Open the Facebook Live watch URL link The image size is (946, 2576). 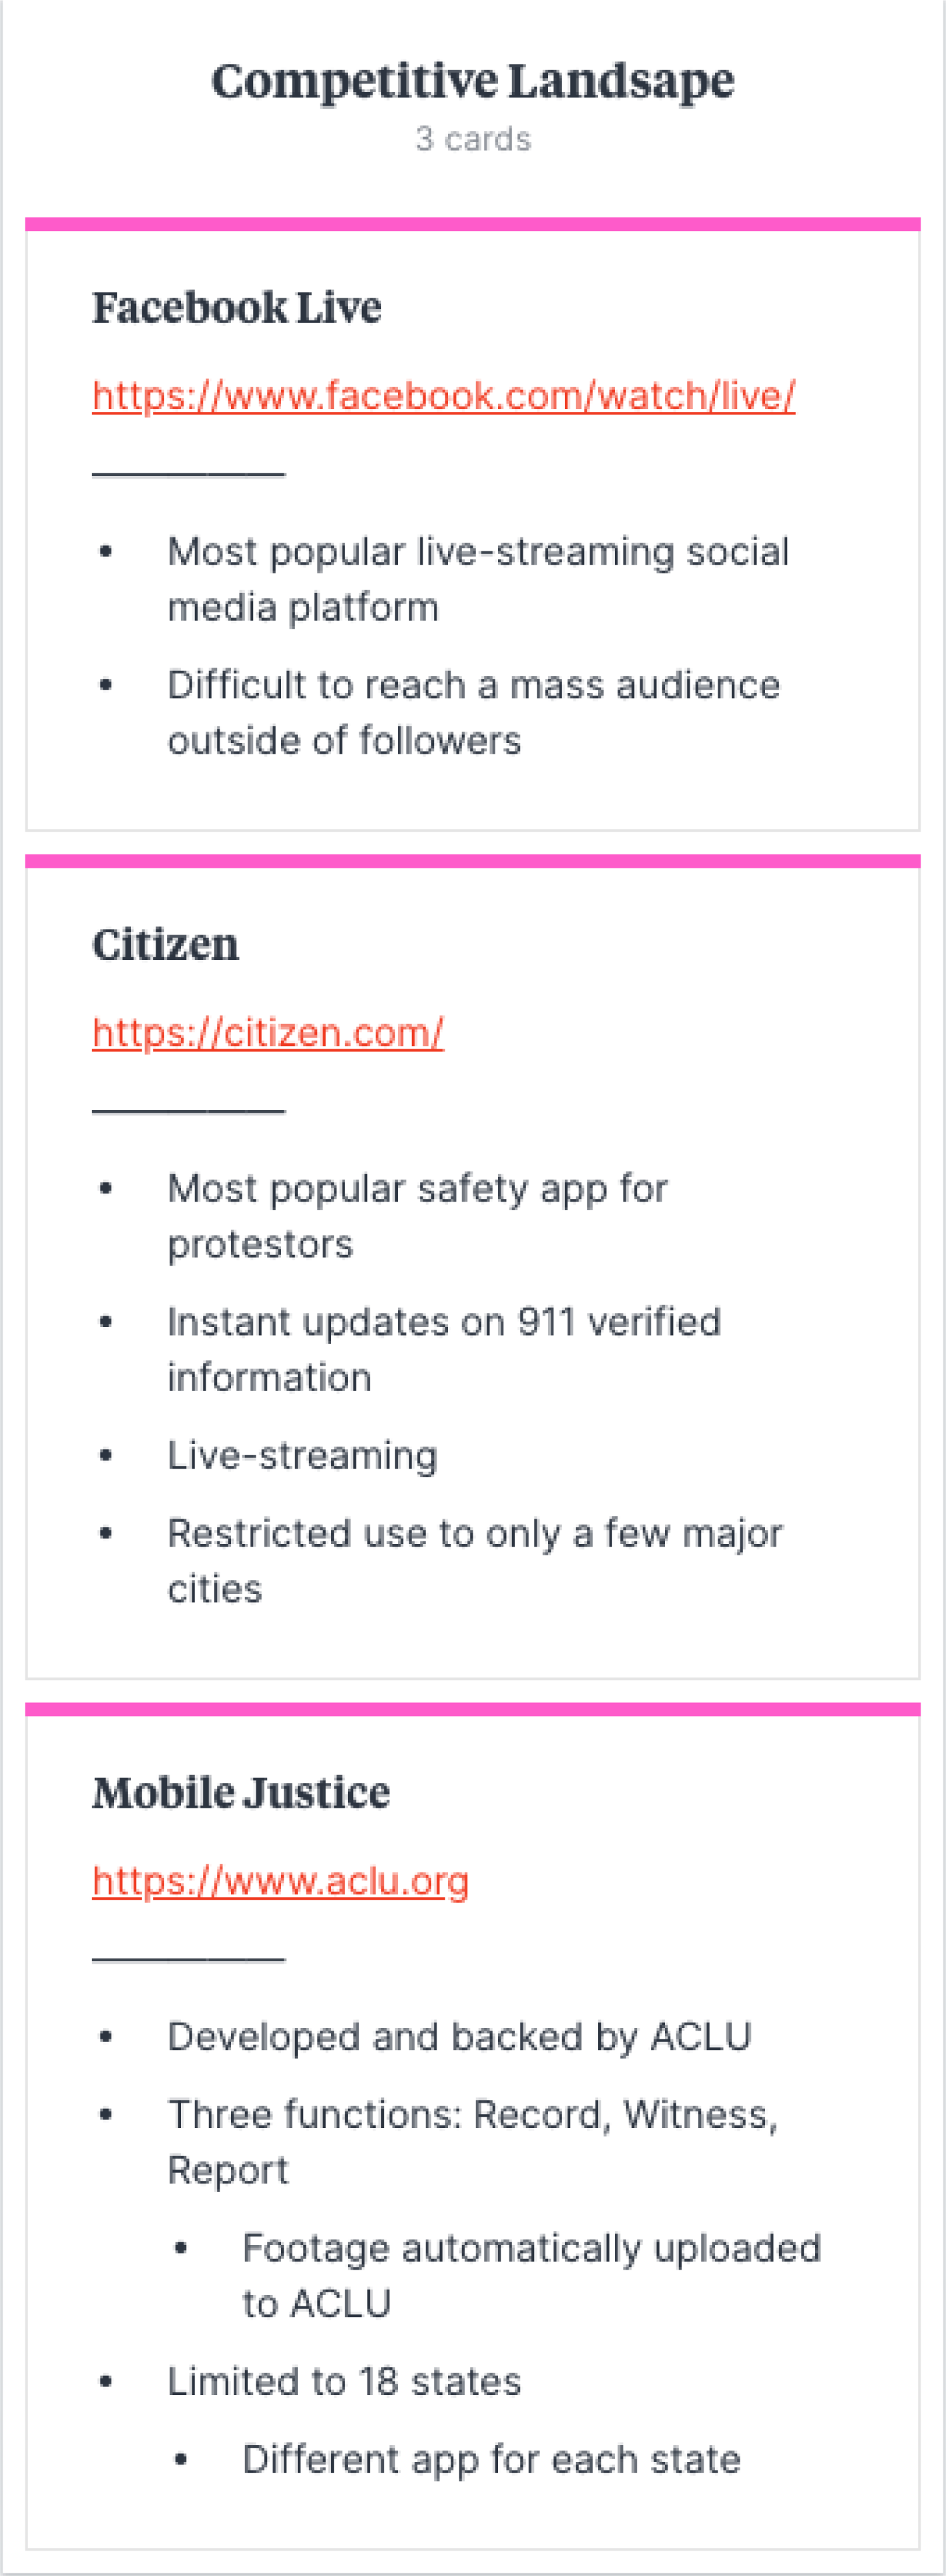[x=443, y=396]
